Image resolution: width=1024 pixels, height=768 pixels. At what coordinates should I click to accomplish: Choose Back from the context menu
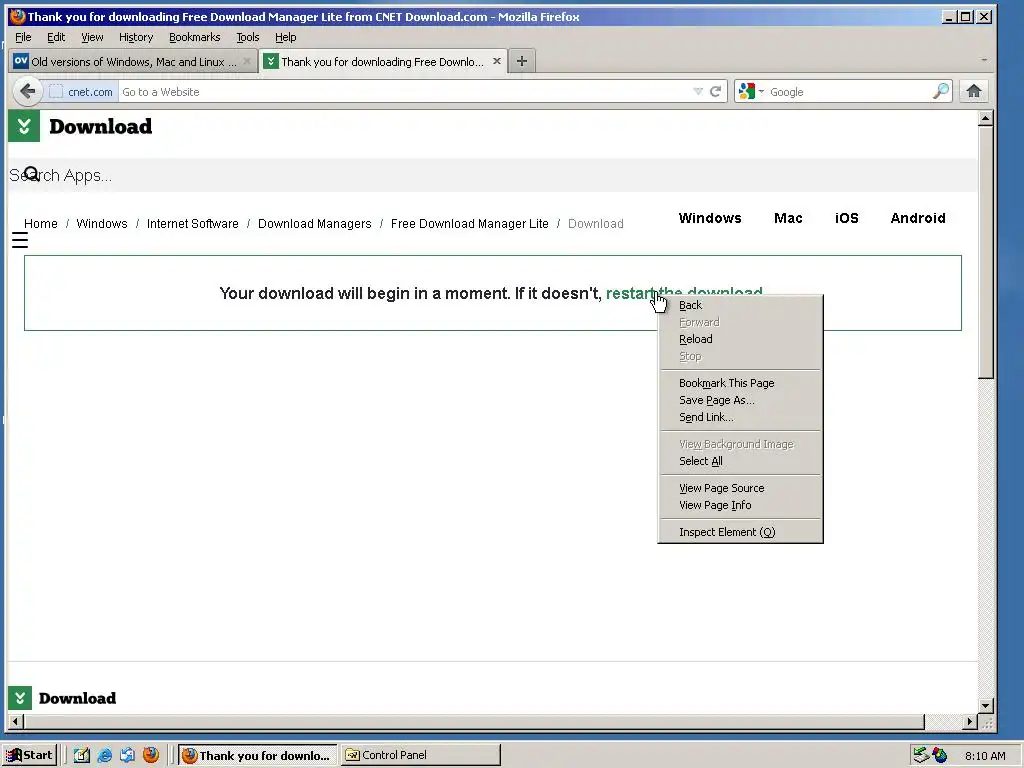740,305
